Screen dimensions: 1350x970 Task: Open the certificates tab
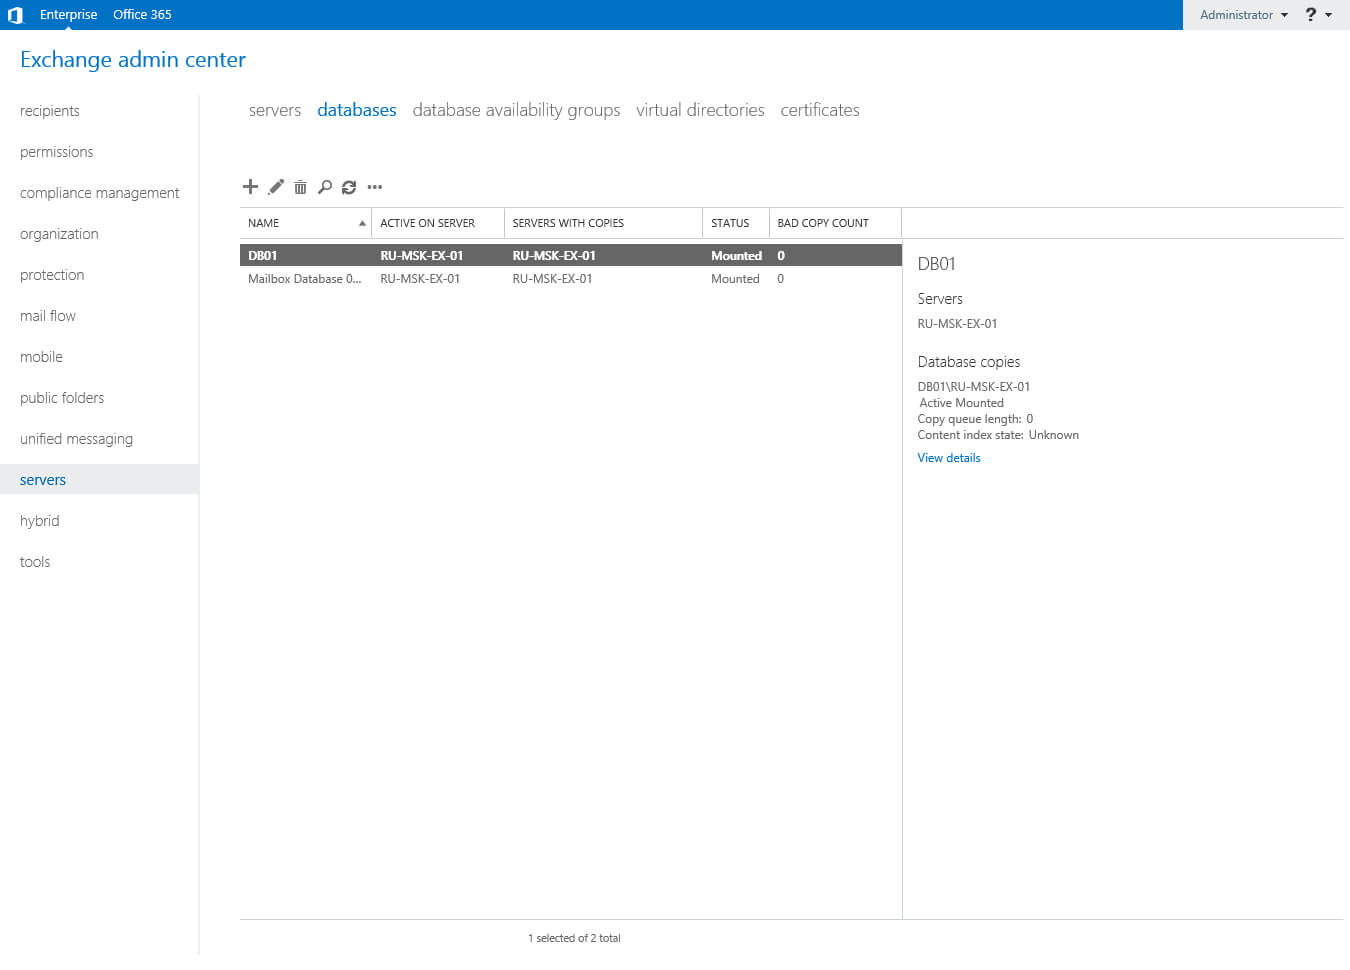click(x=820, y=110)
